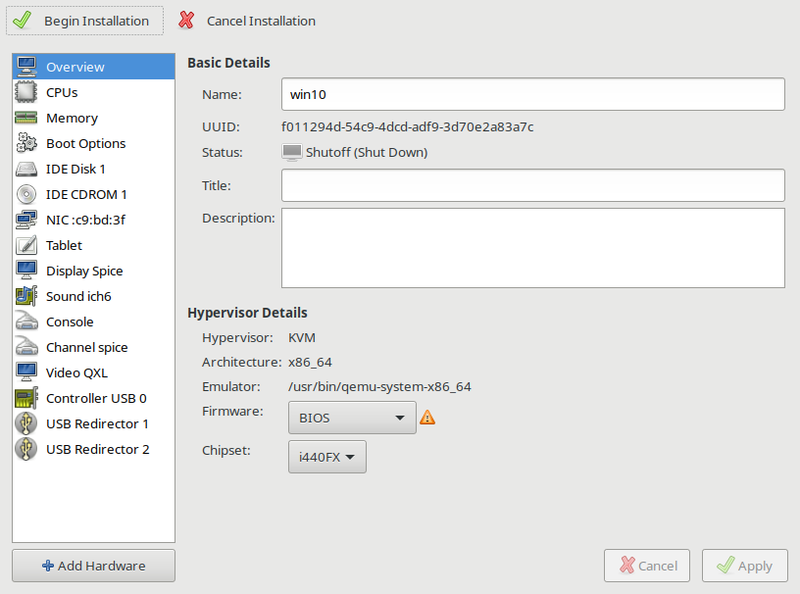Click the Boot Options gears icon
This screenshot has height=594, width=800.
point(27,143)
